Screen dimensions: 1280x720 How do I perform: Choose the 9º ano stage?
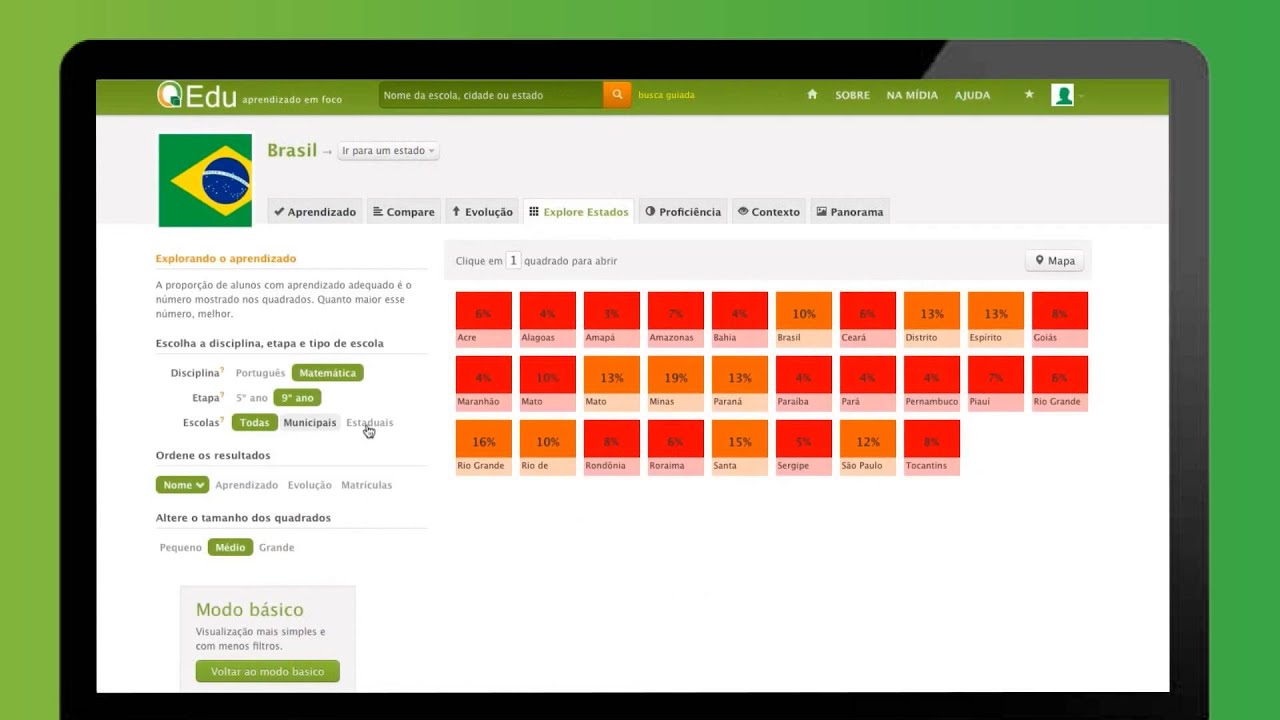click(x=297, y=398)
